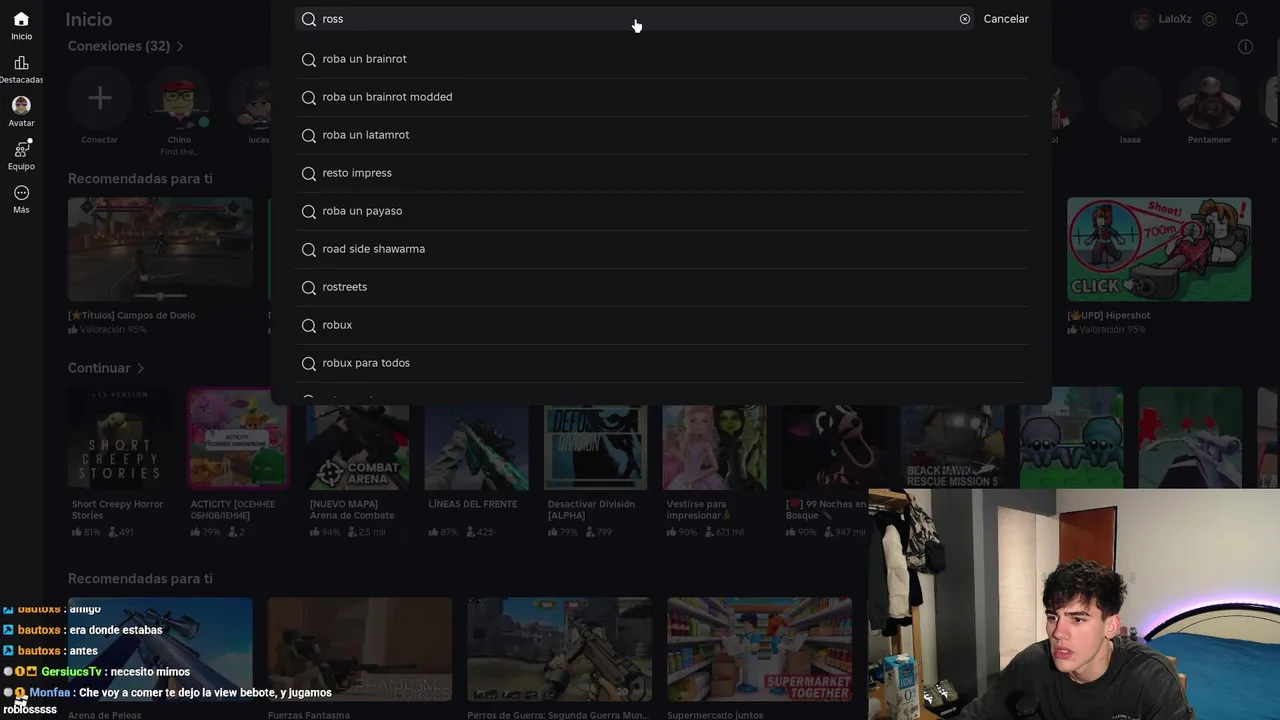Open the LaloXz profile avatar
Viewport: 1280px width, 720px height.
[x=1142, y=19]
